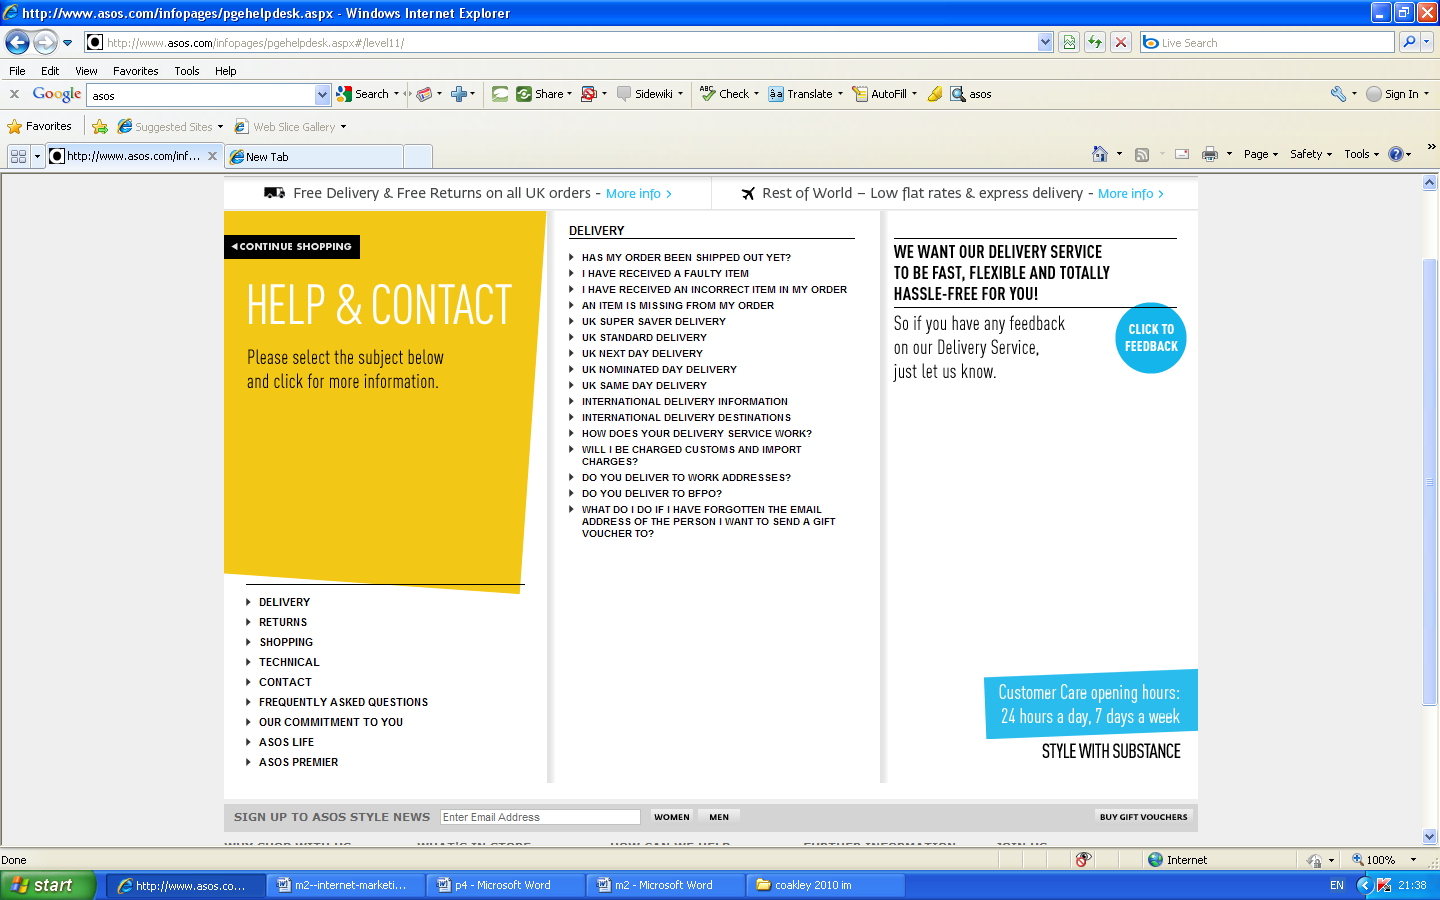Click the Help question mark icon
Viewport: 1440px width, 900px height.
pos(1396,154)
